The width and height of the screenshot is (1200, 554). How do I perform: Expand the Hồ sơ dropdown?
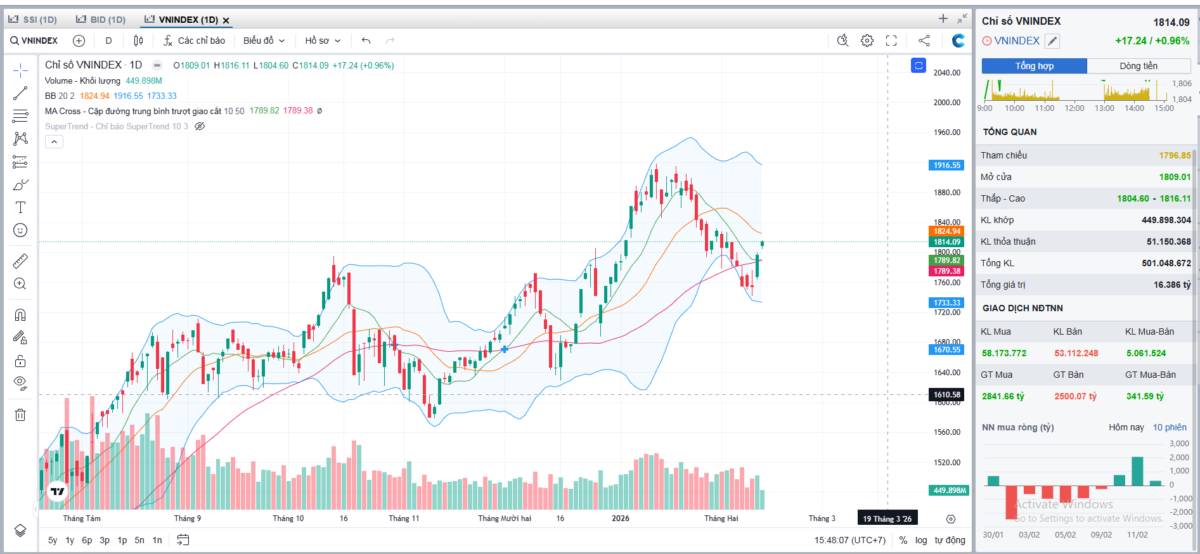323,40
